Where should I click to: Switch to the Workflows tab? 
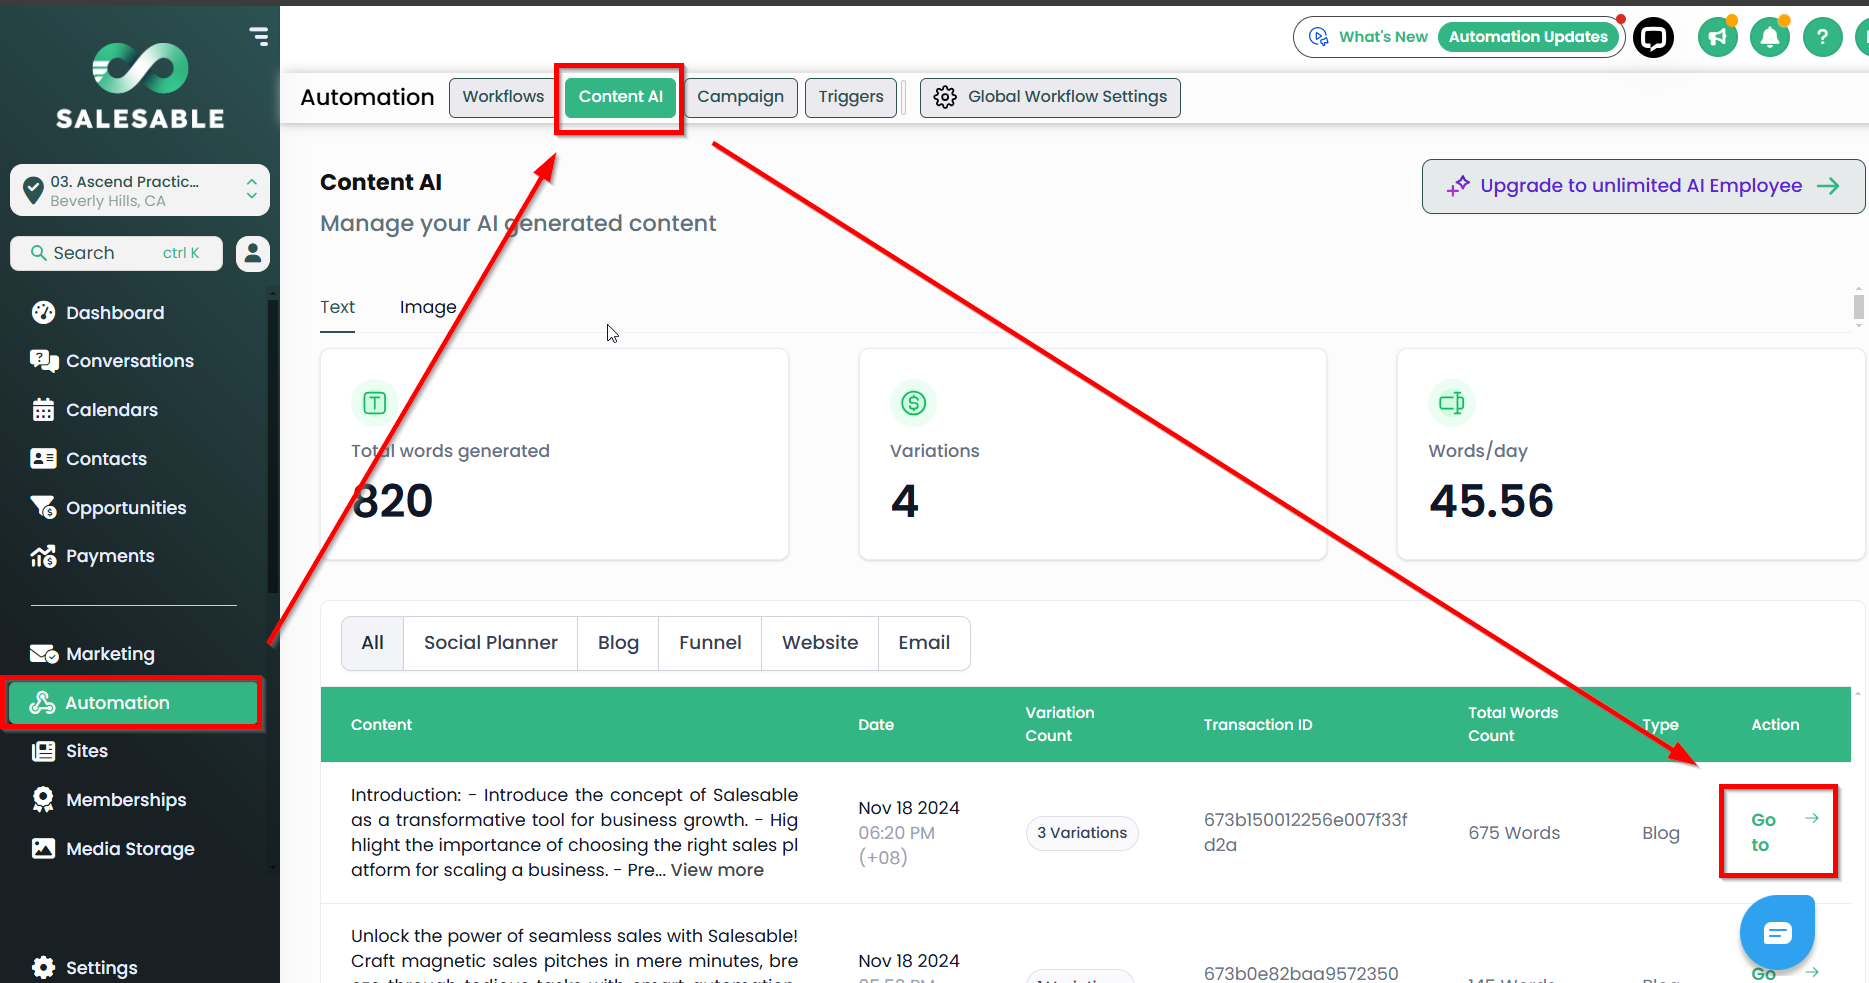(x=503, y=97)
